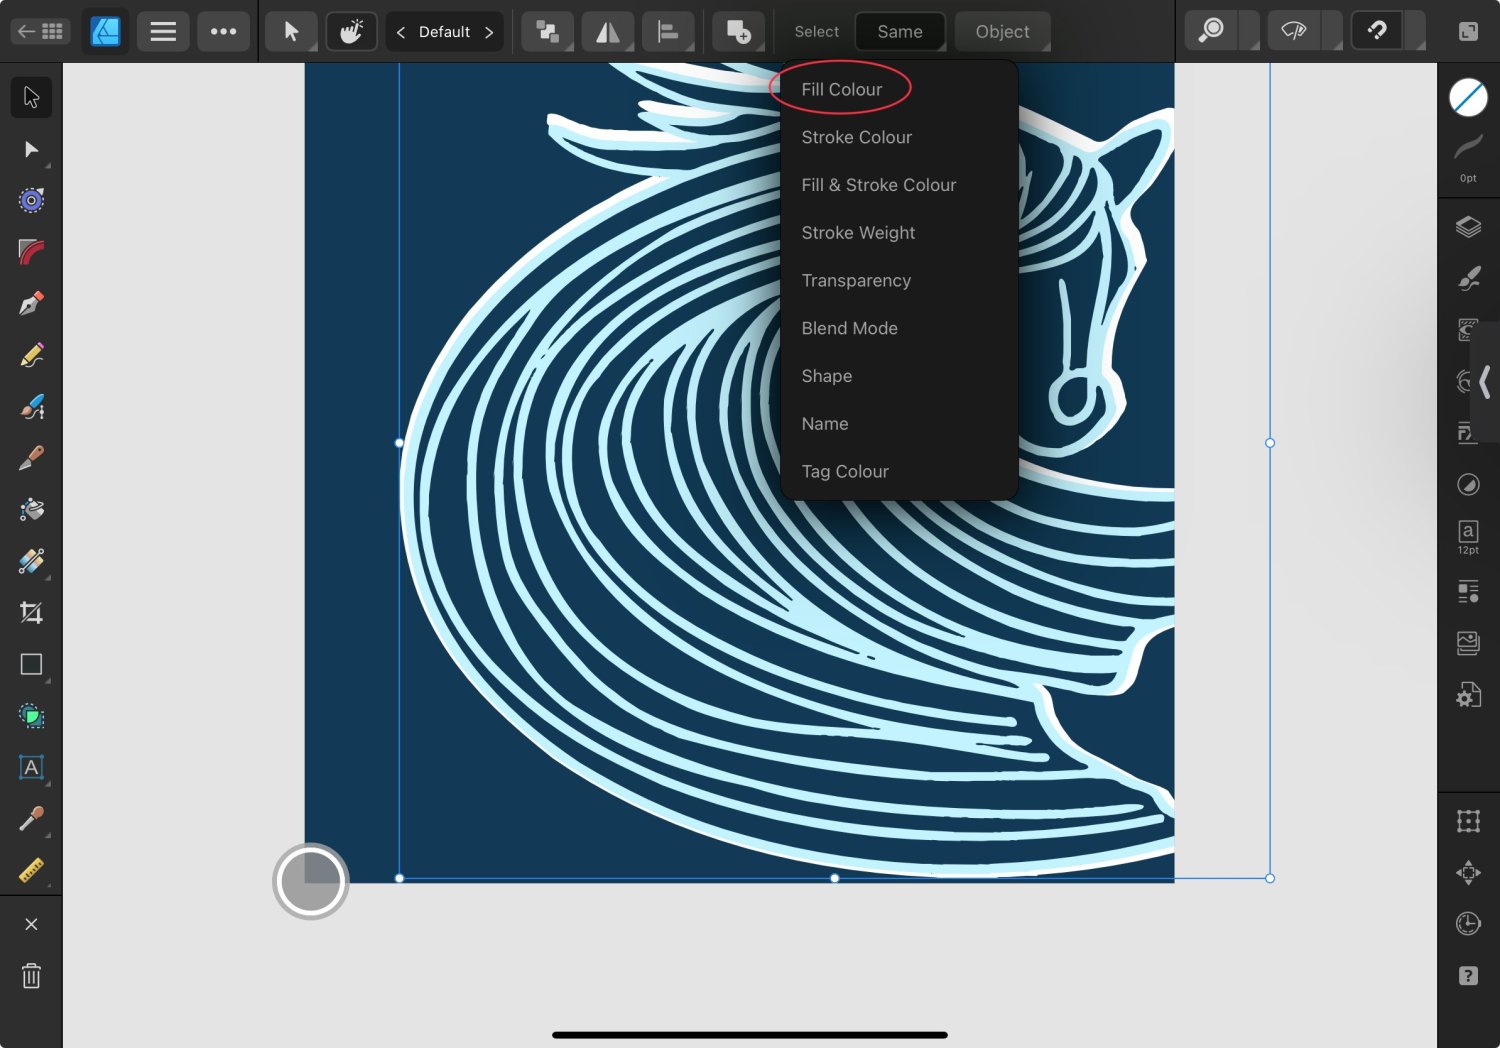Select the Node tool in left toolbar
This screenshot has height=1048, width=1500.
[31, 149]
